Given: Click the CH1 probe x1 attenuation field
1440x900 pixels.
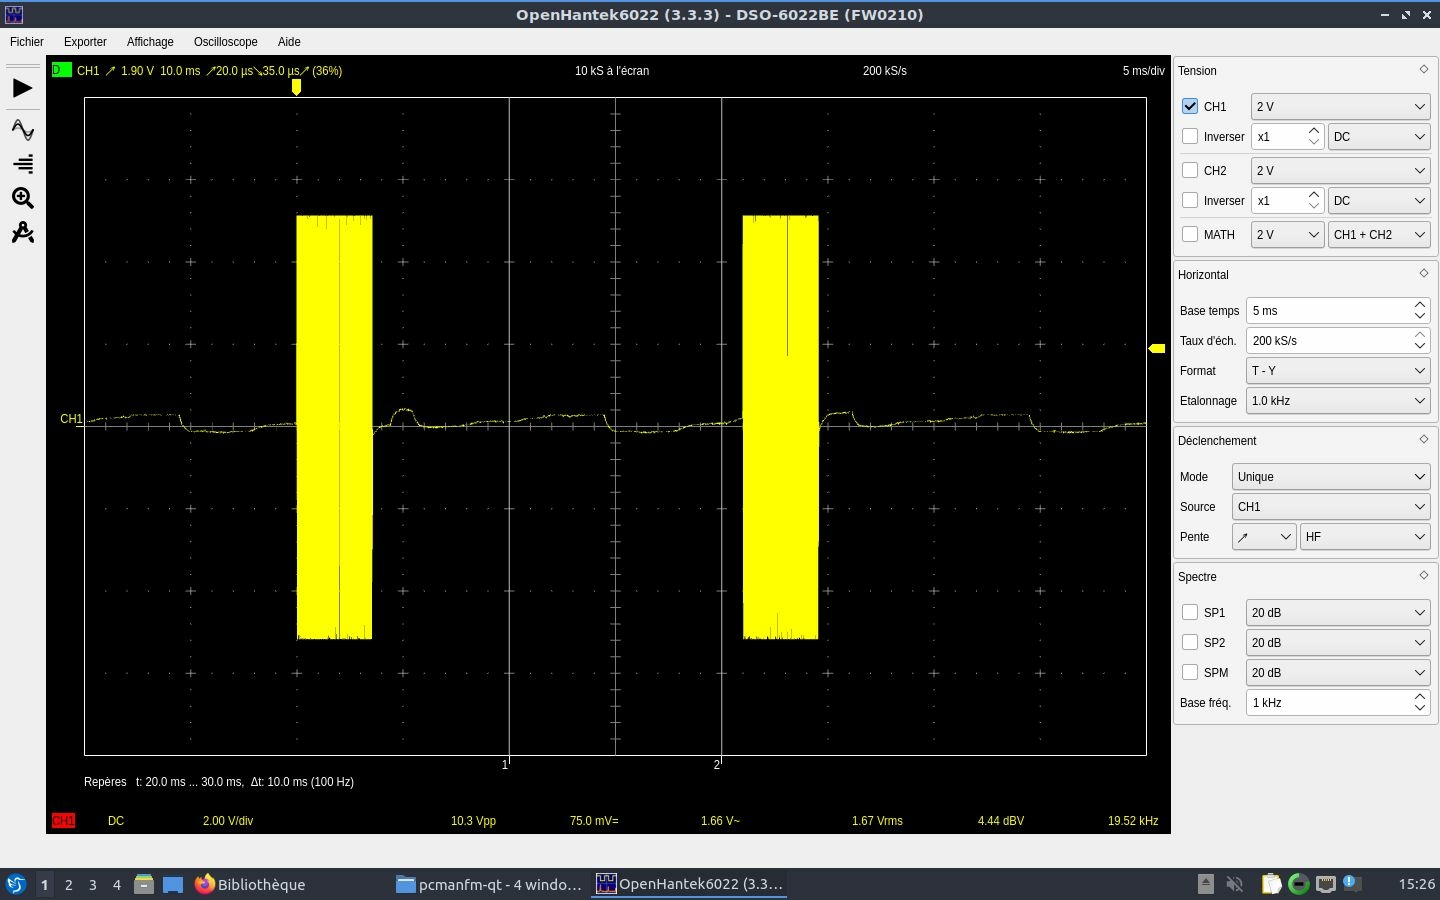Looking at the screenshot, I should click(x=1287, y=136).
